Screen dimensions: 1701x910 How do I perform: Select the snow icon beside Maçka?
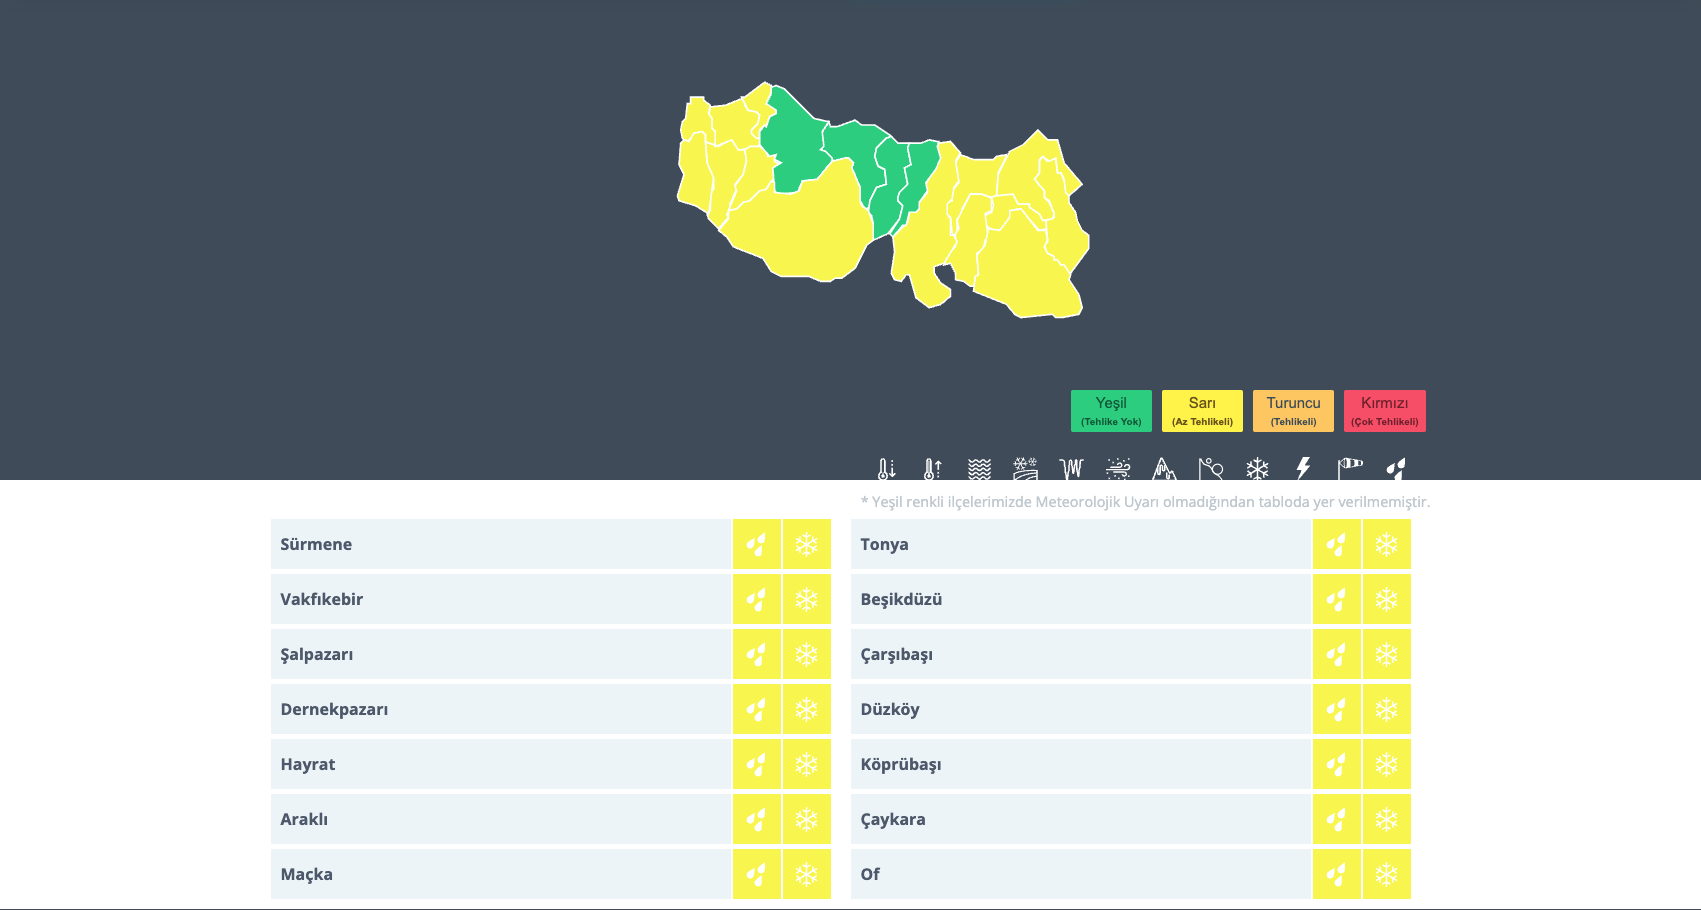tap(807, 874)
